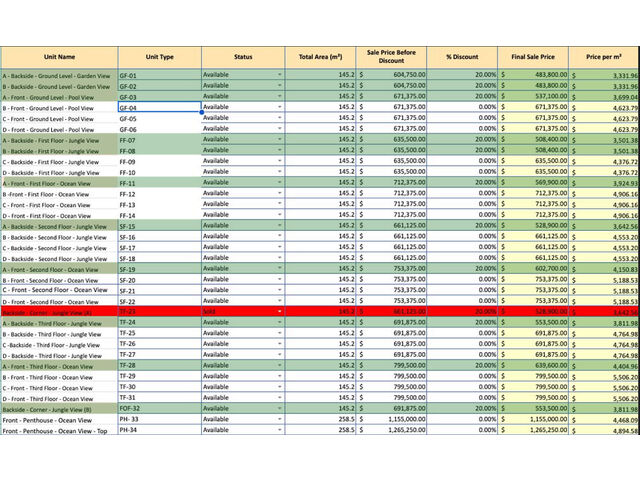Image resolution: width=640 pixels, height=480 pixels.
Task: Open the Status dropdown arrow for unit GF-01
Action: coord(280,75)
